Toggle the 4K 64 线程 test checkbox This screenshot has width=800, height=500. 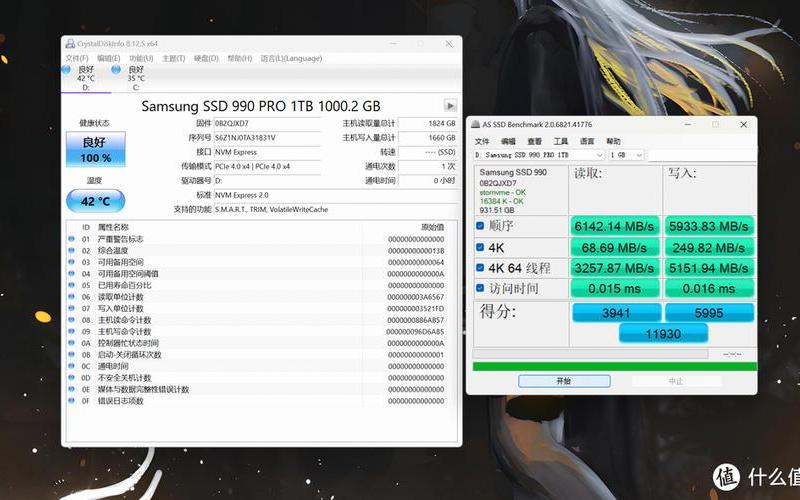(x=480, y=267)
